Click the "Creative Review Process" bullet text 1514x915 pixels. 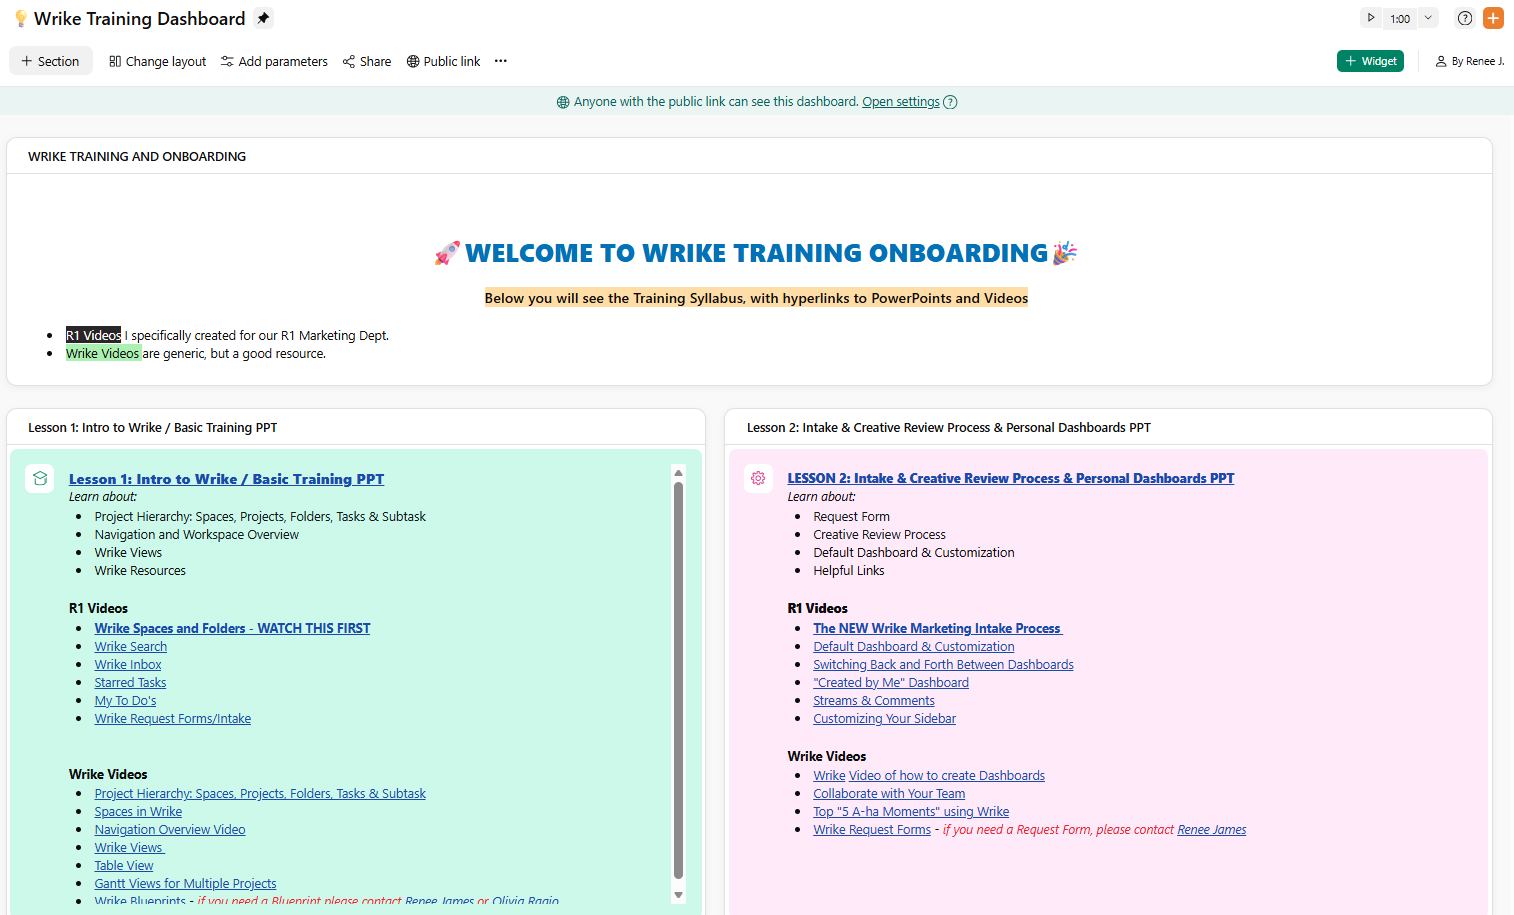tap(879, 535)
